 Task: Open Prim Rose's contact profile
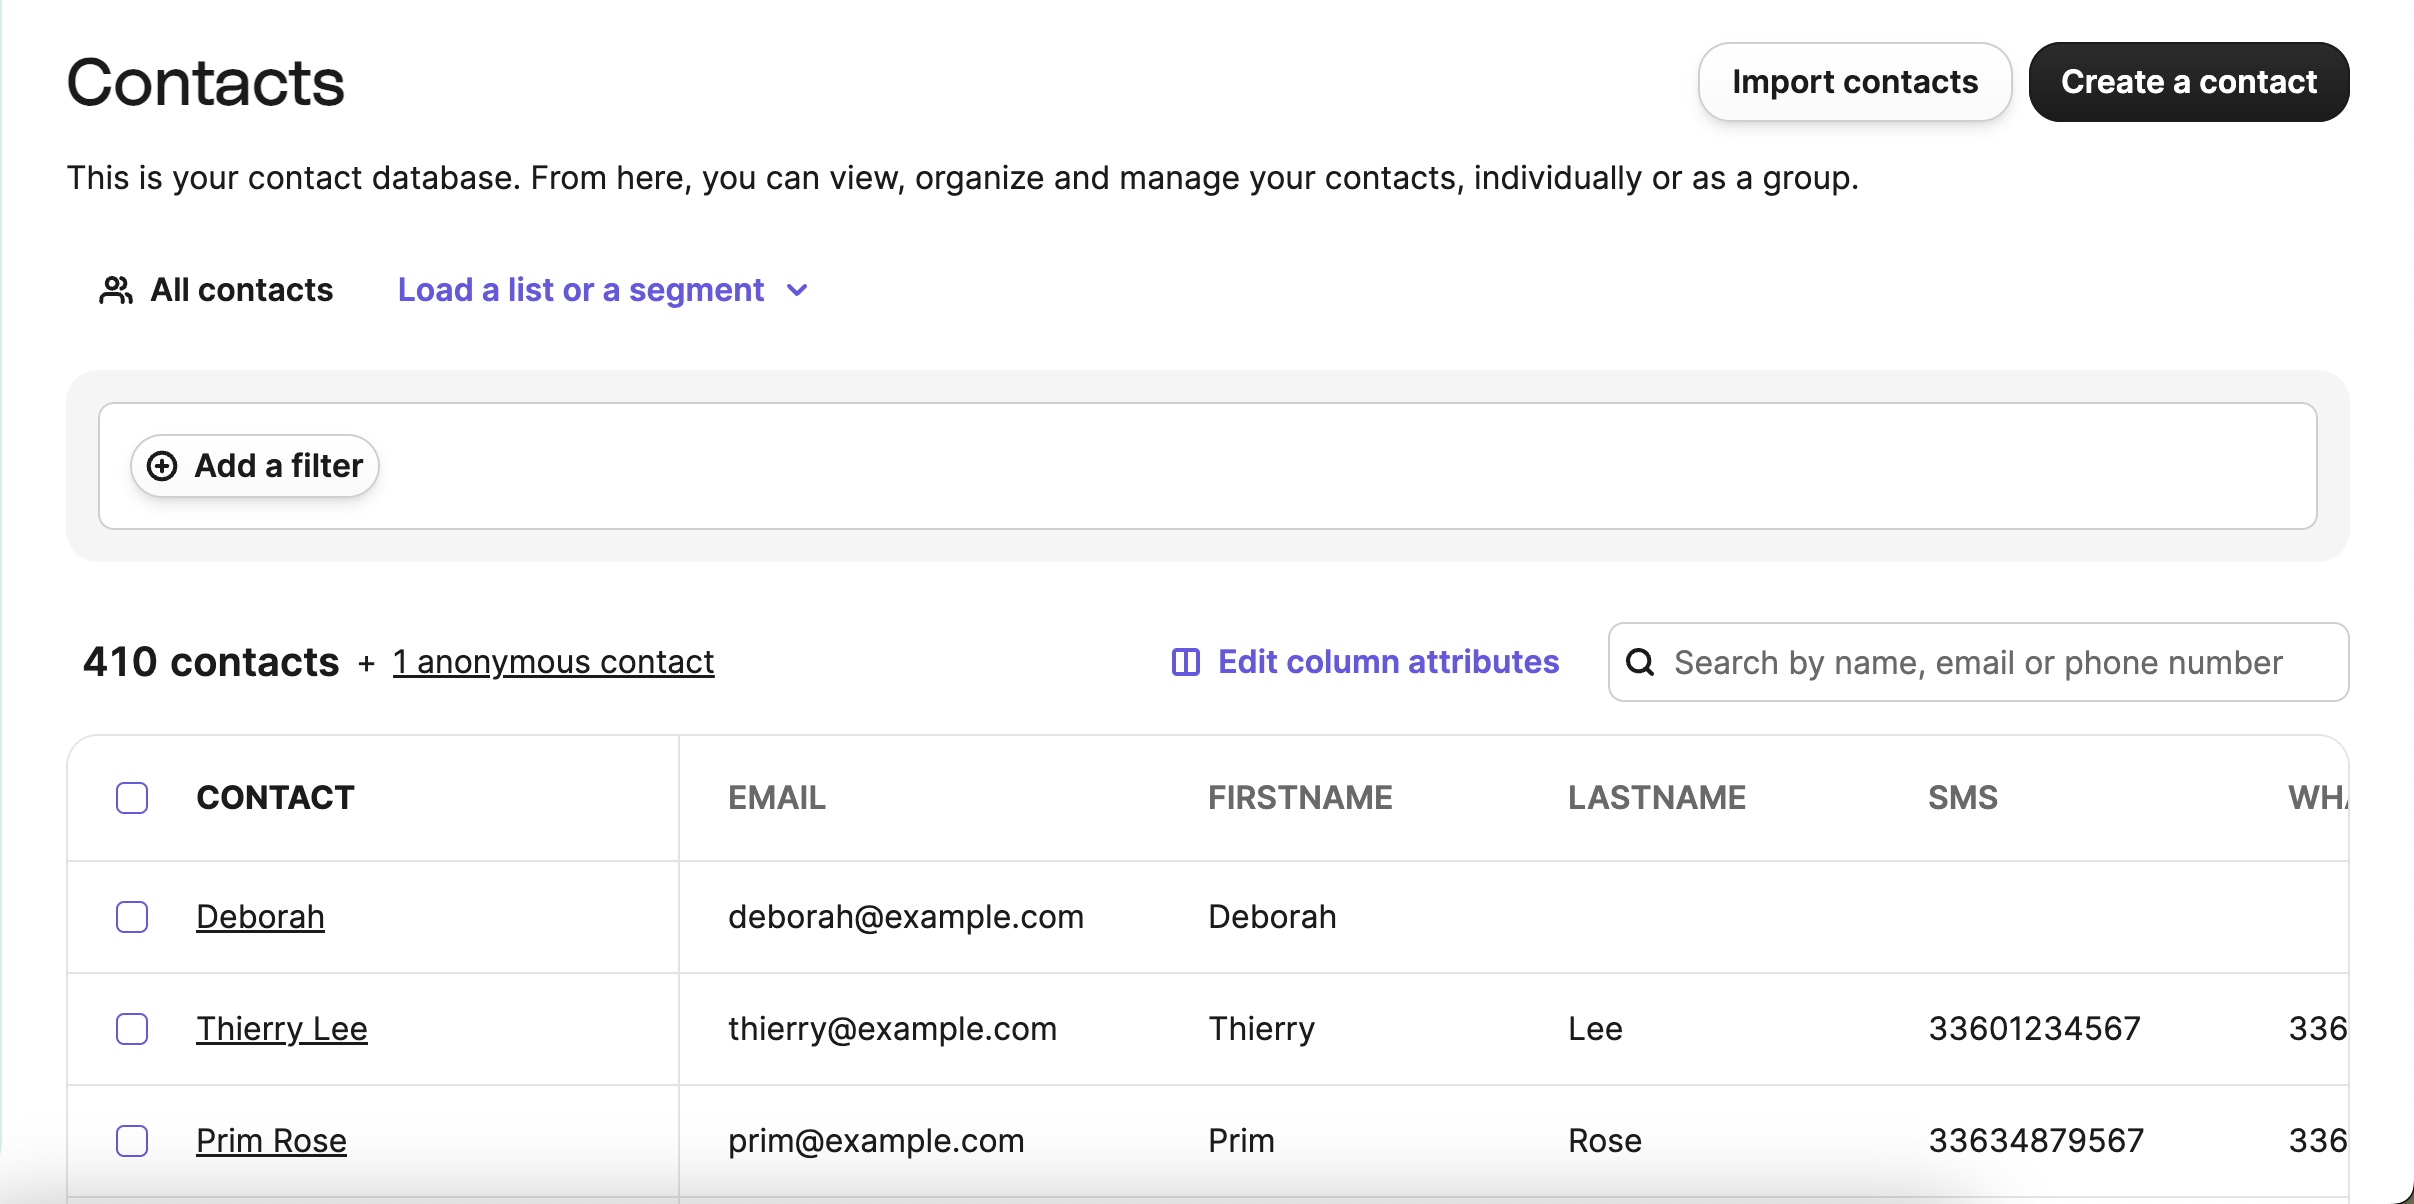pyautogui.click(x=270, y=1140)
